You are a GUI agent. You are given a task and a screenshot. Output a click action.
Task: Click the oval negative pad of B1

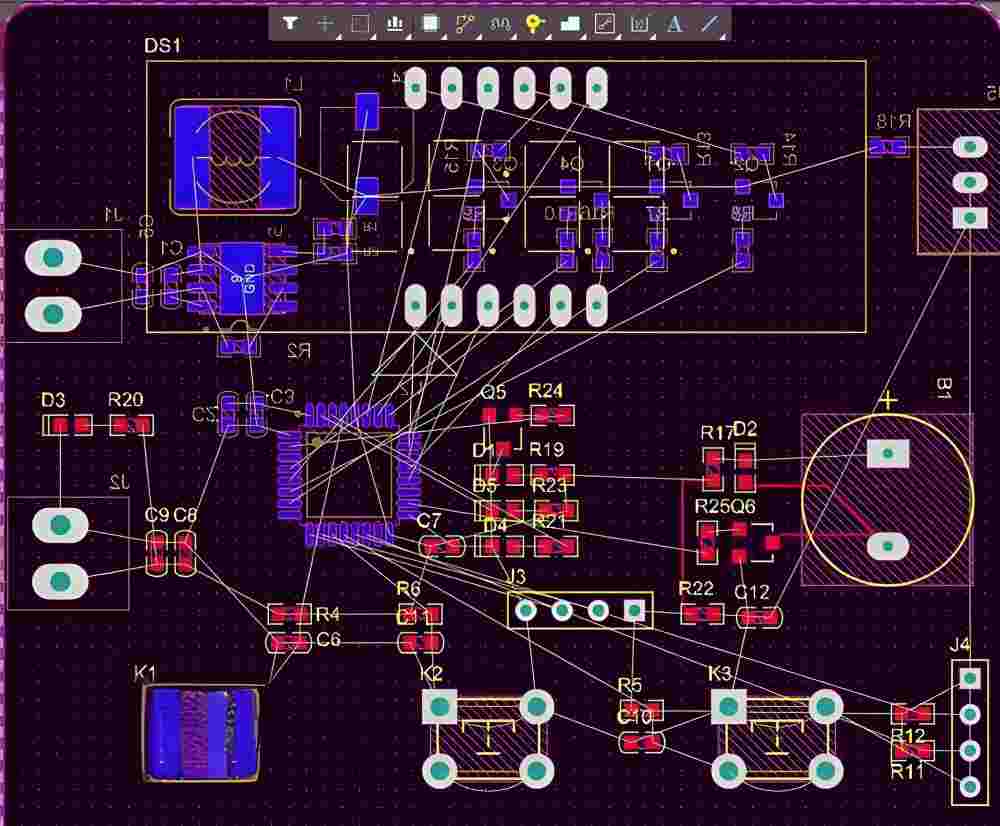pyautogui.click(x=888, y=547)
